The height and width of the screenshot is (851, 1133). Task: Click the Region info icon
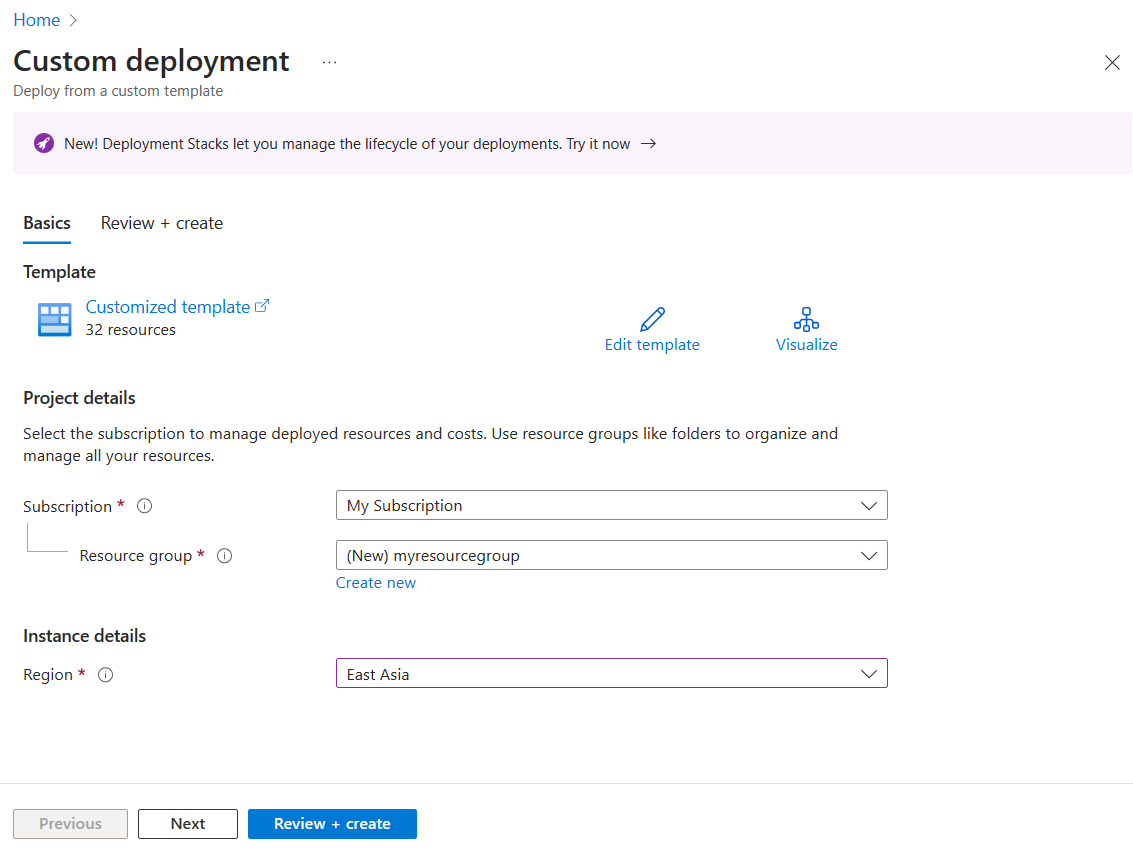point(106,675)
